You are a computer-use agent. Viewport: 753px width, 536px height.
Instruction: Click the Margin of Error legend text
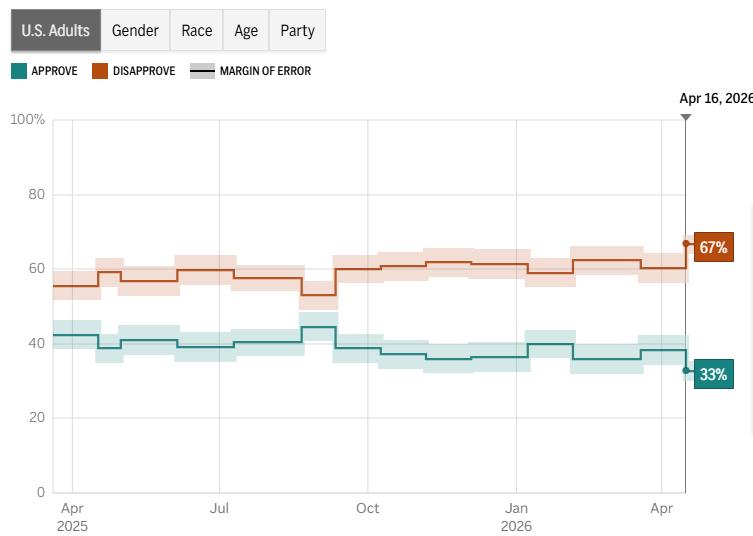265,71
